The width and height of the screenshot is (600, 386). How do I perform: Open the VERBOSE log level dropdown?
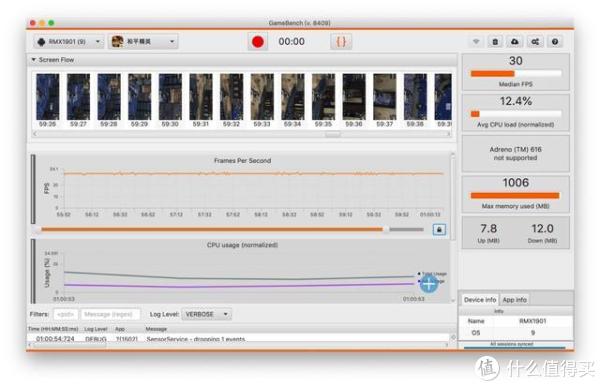pos(206,314)
